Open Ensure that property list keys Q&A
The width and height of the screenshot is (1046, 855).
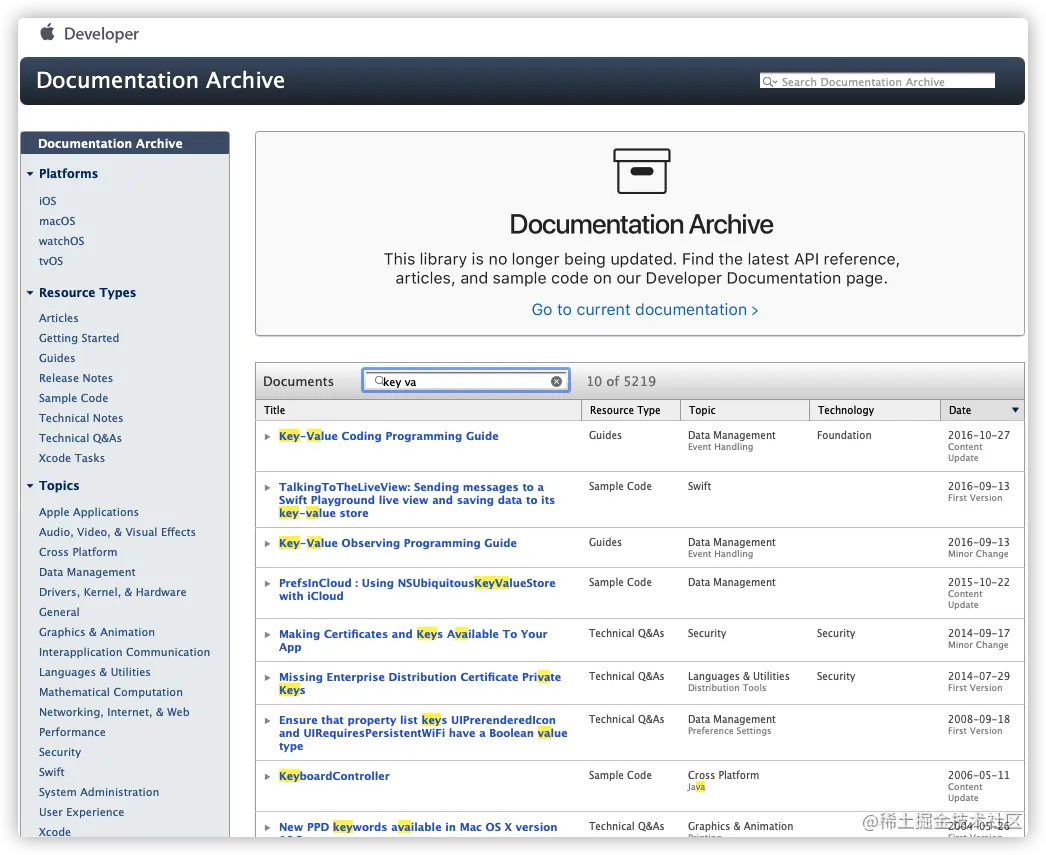pos(423,733)
